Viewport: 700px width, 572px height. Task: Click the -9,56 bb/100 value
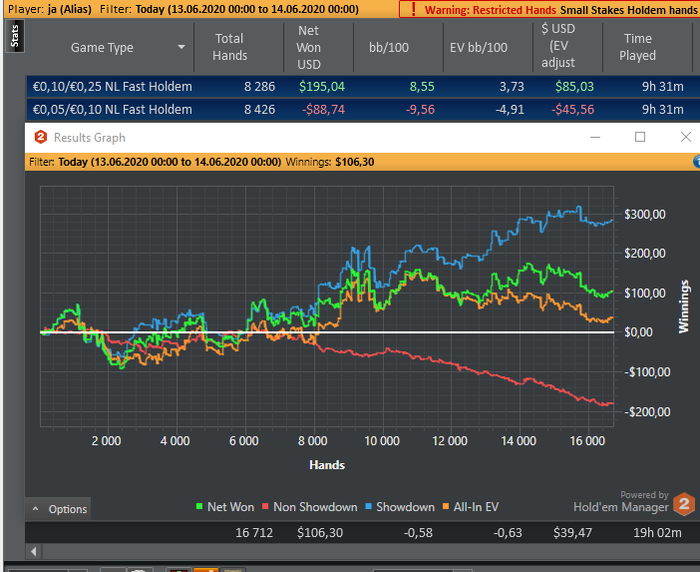click(420, 110)
